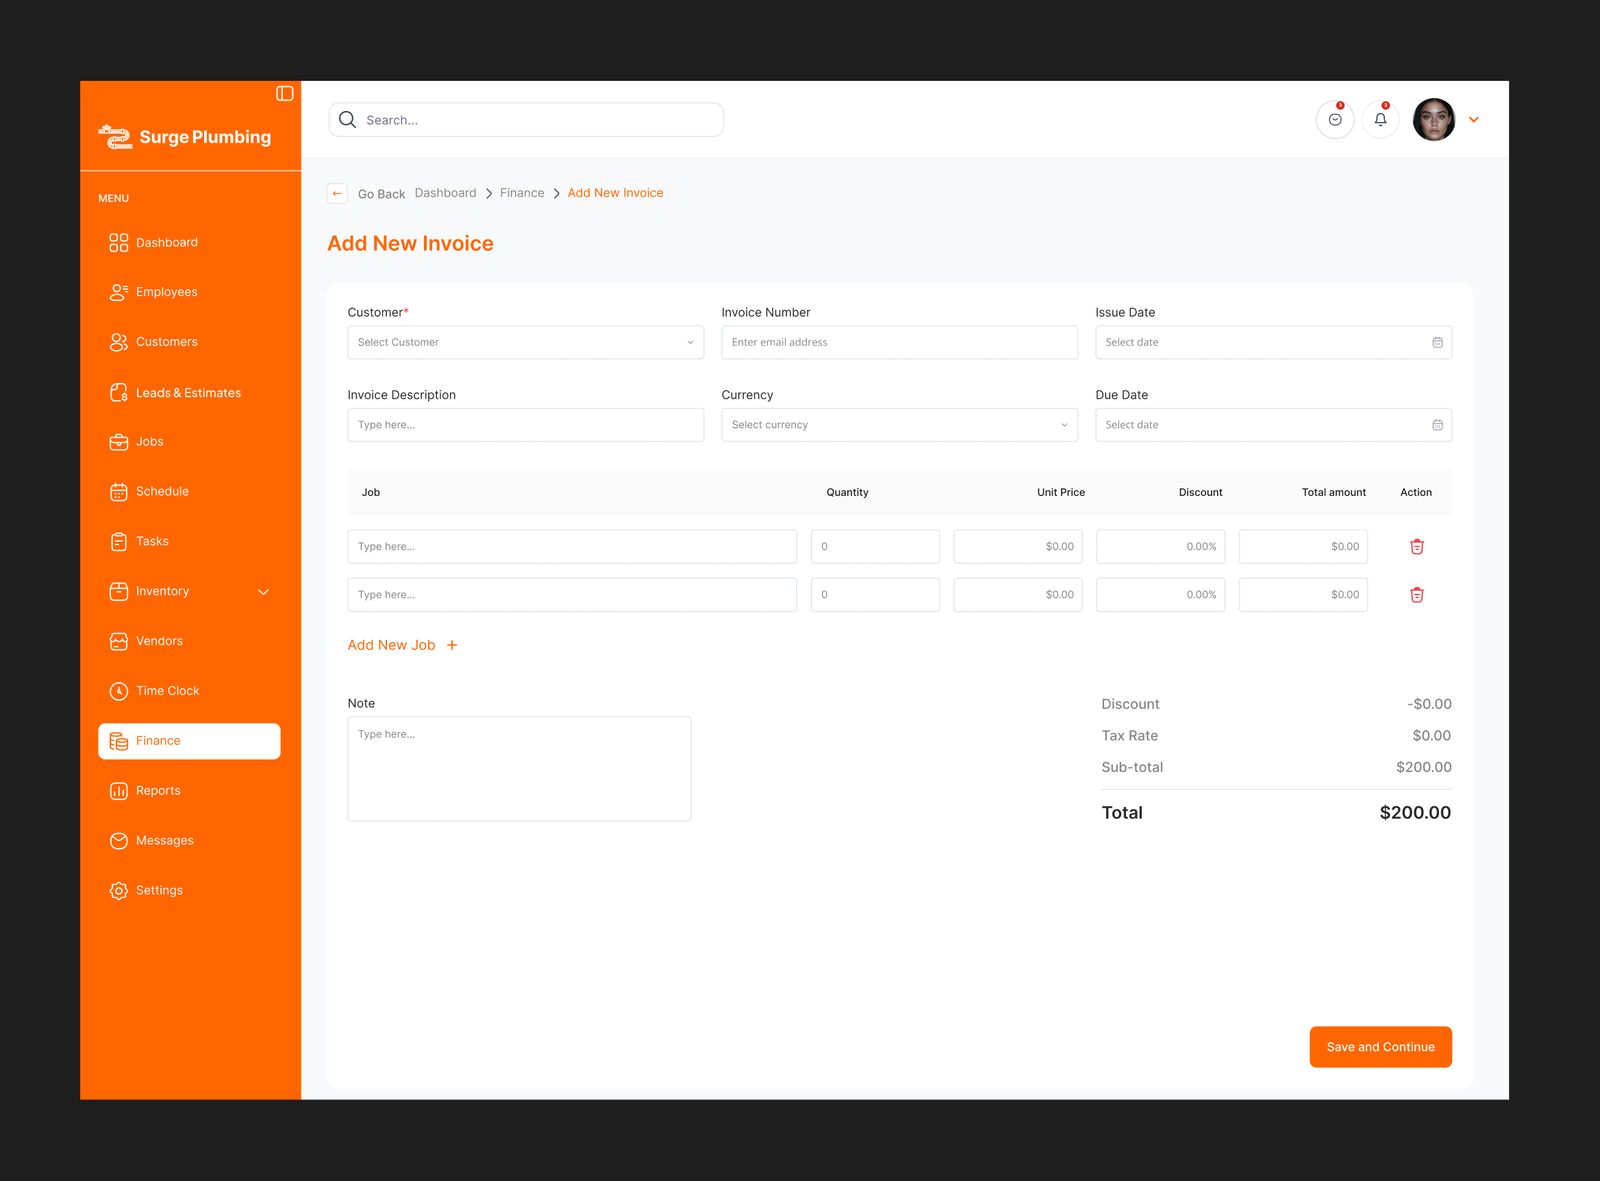
Task: Open Issue Date calendar picker
Action: pos(1437,343)
